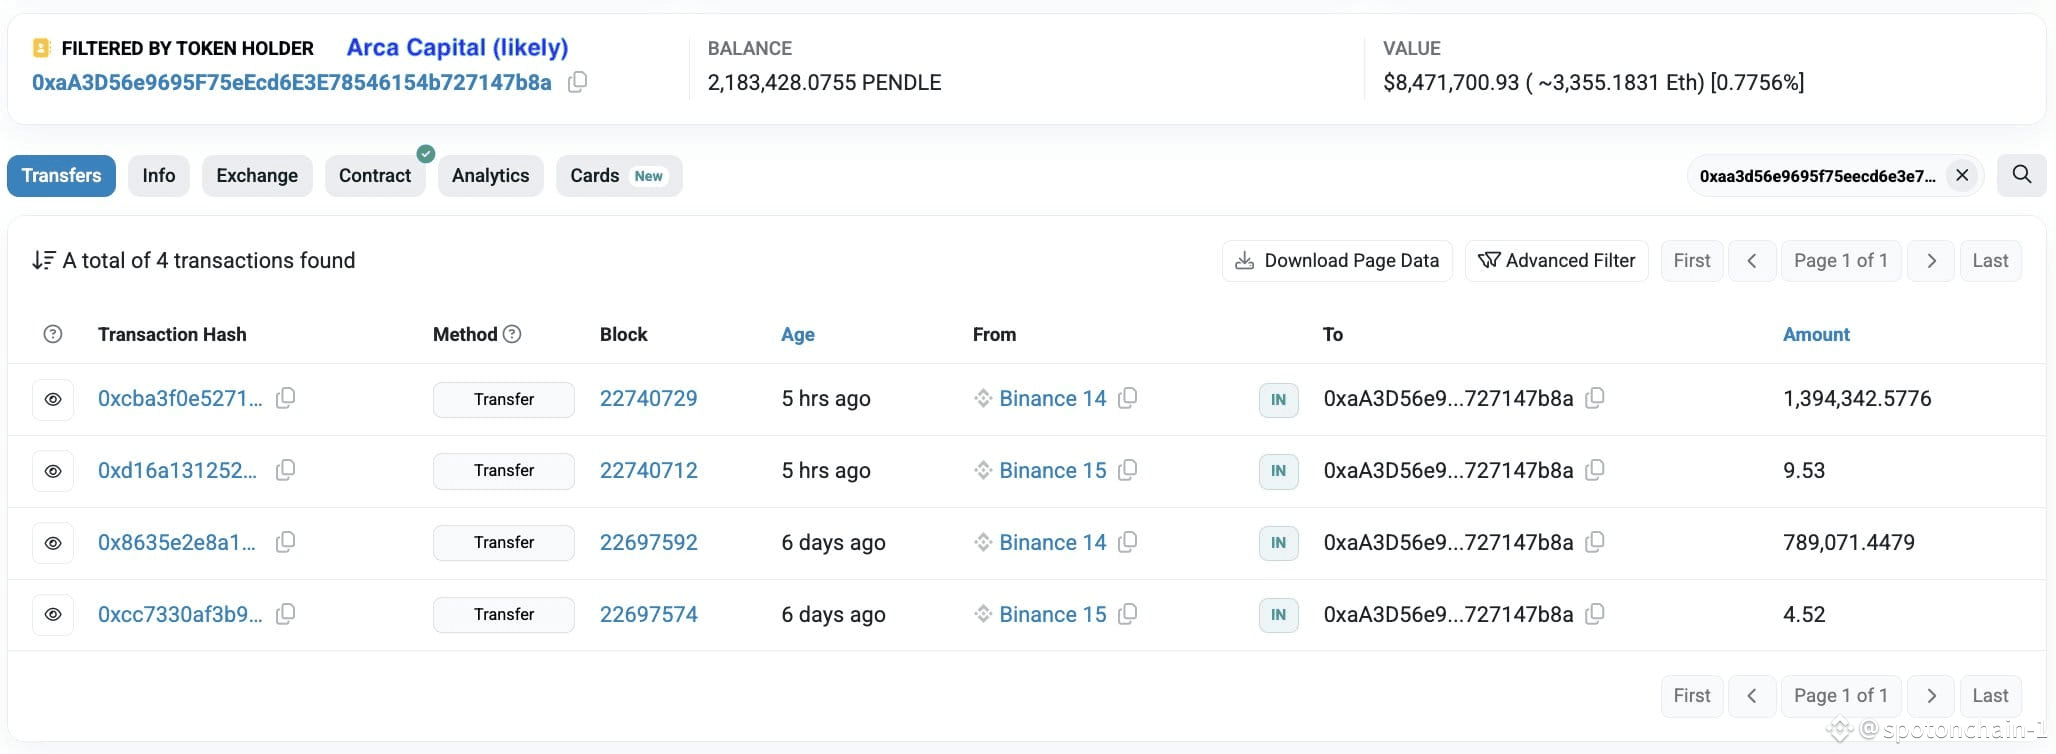This screenshot has height=754, width=2056.
Task: Open the Advanced Filter options
Action: [x=1556, y=261]
